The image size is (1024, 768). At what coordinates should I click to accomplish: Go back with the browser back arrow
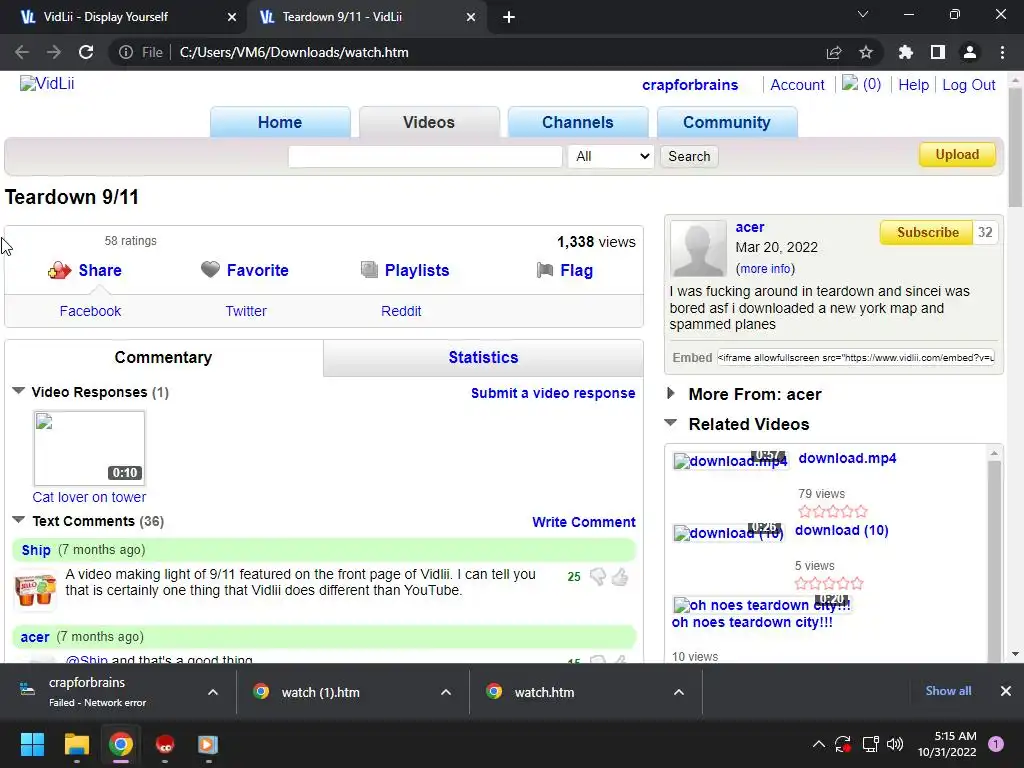click(22, 52)
